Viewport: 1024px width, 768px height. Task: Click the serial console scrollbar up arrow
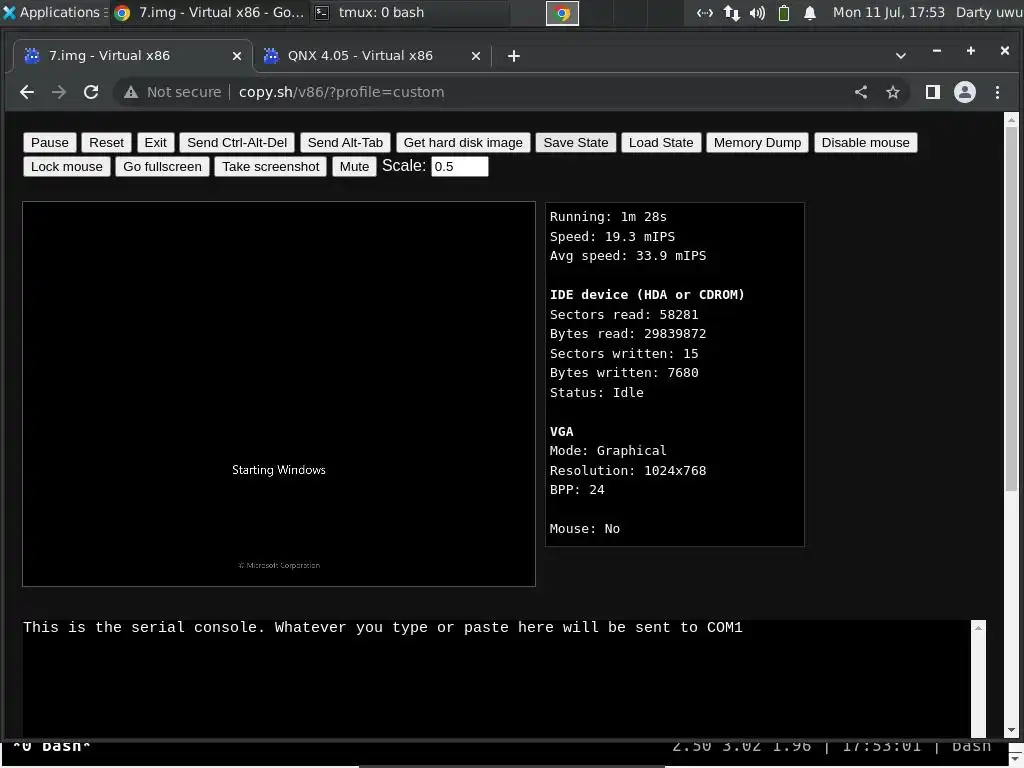point(978,628)
